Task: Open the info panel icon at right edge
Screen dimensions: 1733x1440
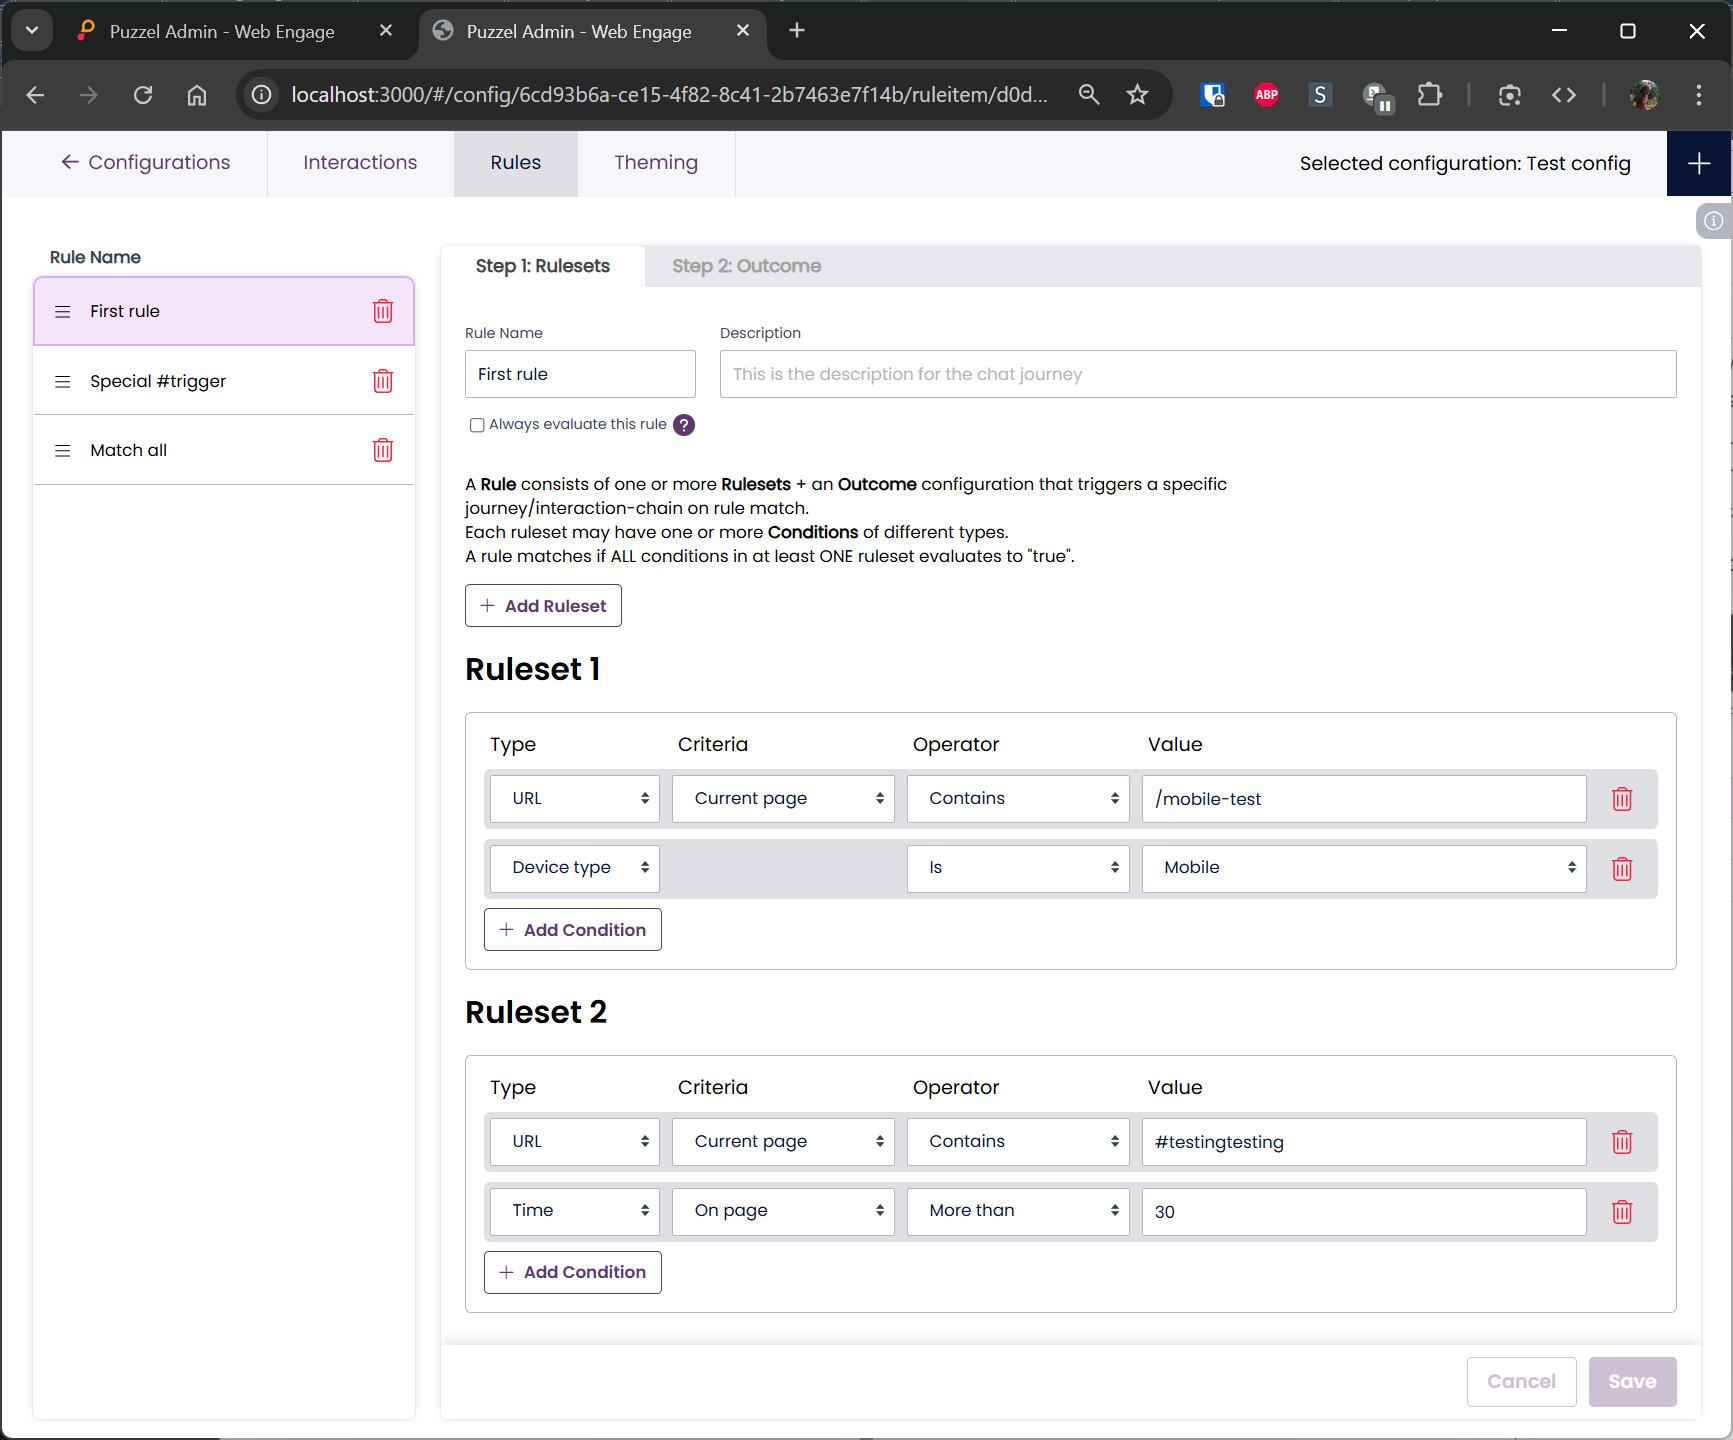Action: tap(1713, 221)
